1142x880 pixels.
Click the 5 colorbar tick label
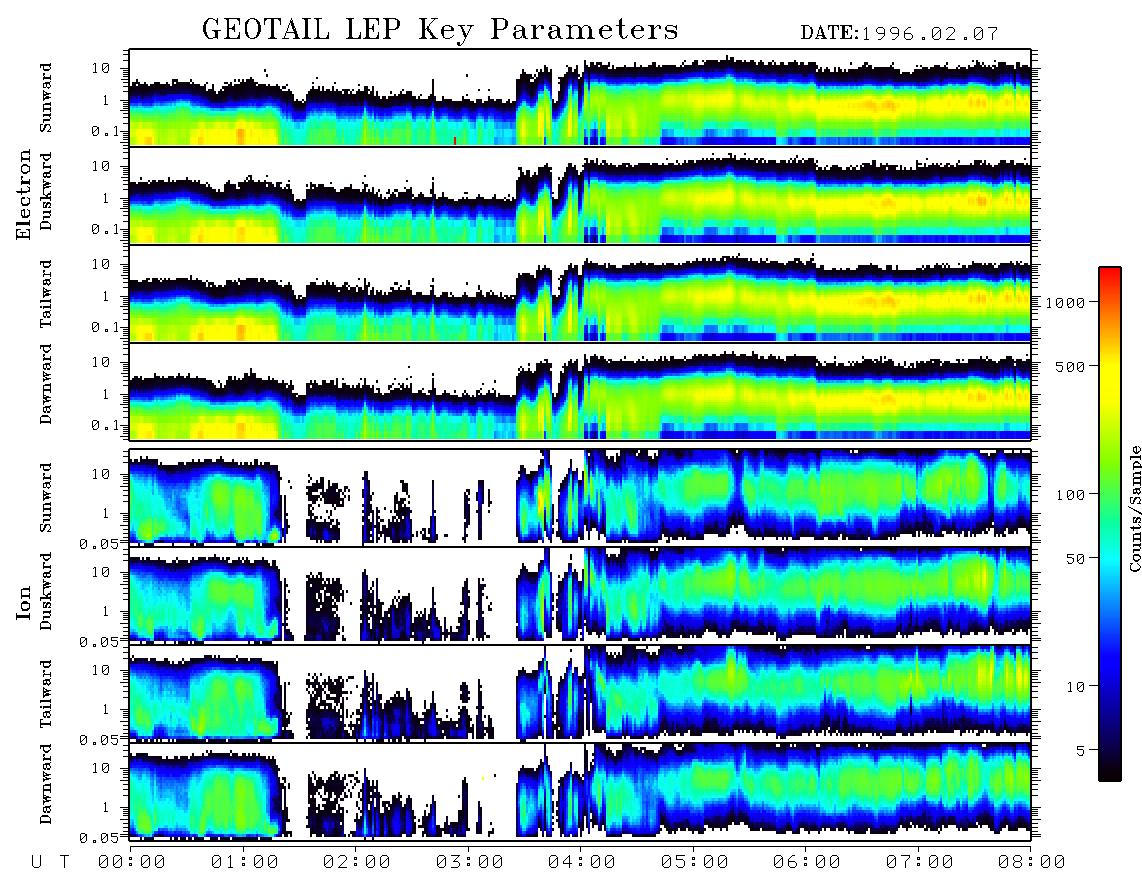(x=1080, y=750)
